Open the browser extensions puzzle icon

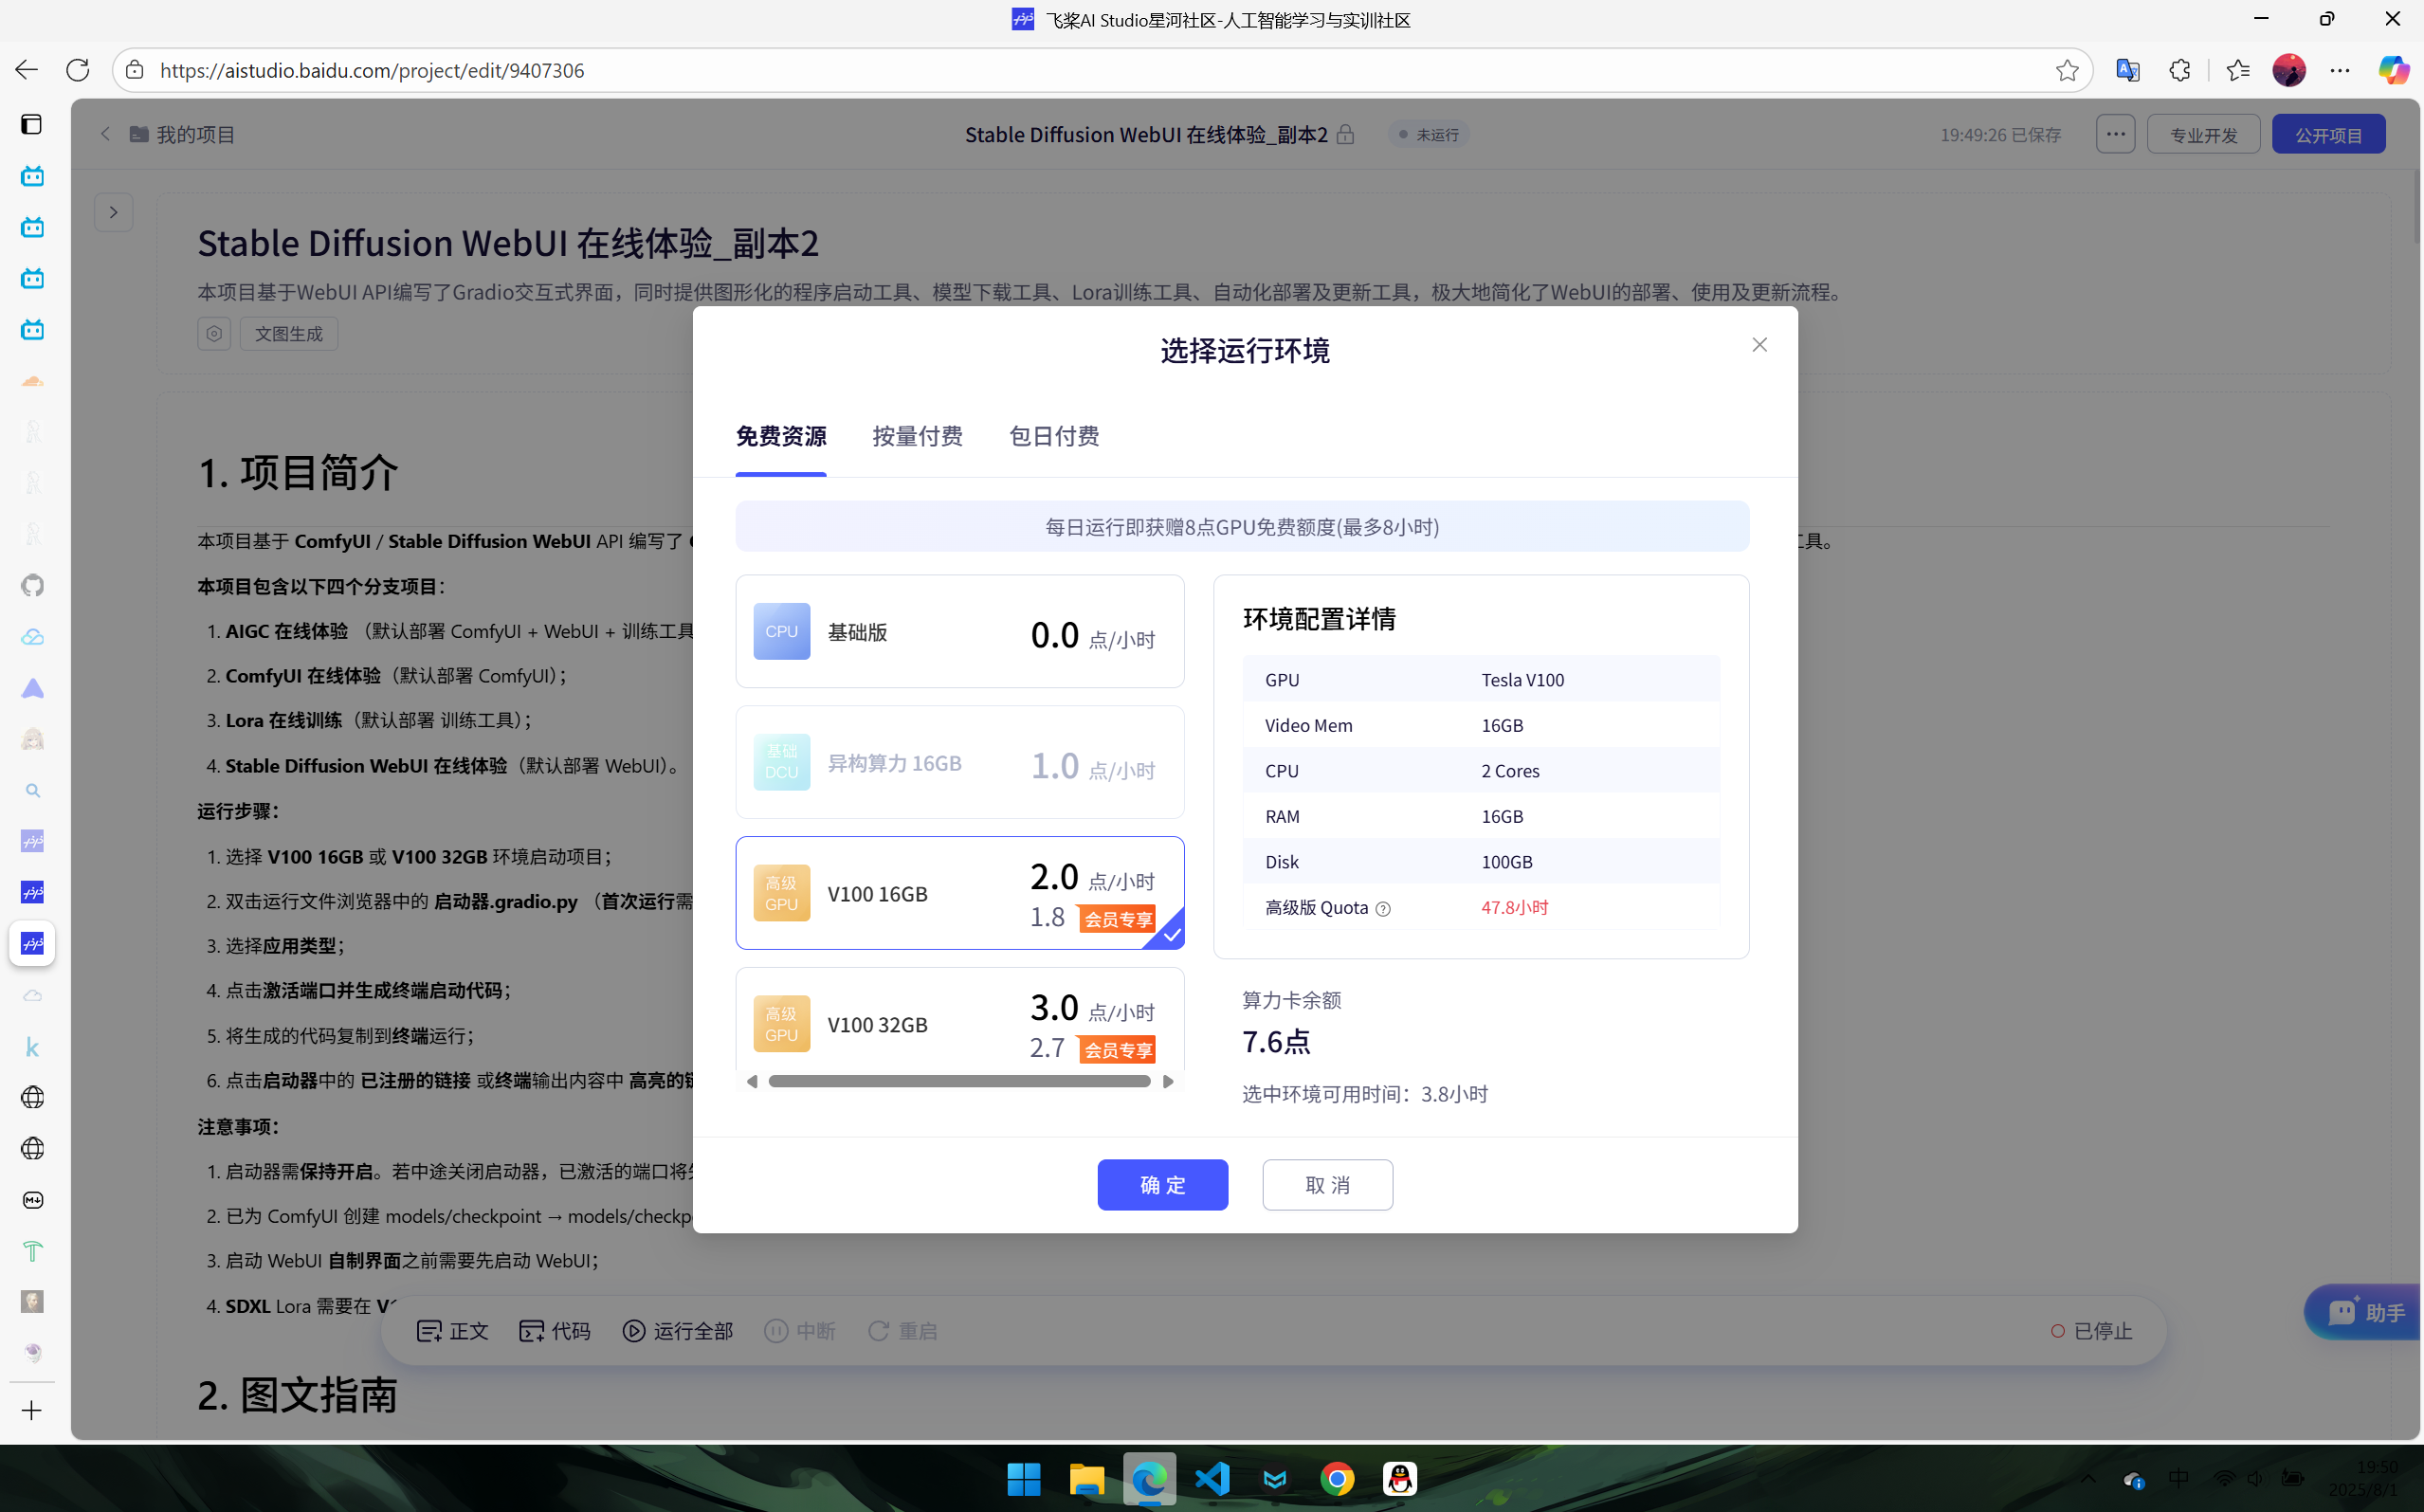coord(2179,70)
